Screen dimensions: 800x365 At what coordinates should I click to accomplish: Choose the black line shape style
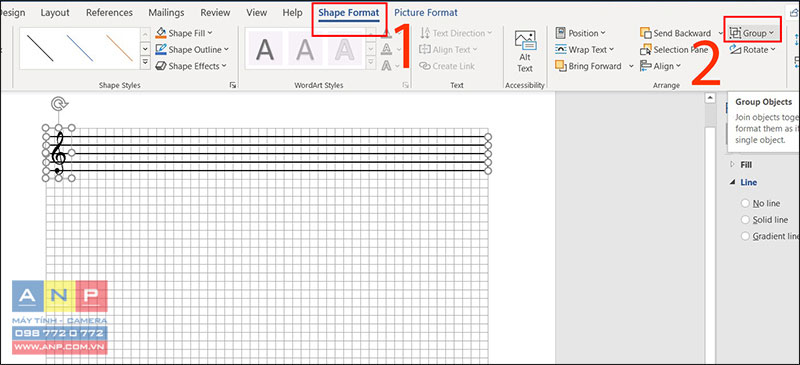(x=40, y=48)
